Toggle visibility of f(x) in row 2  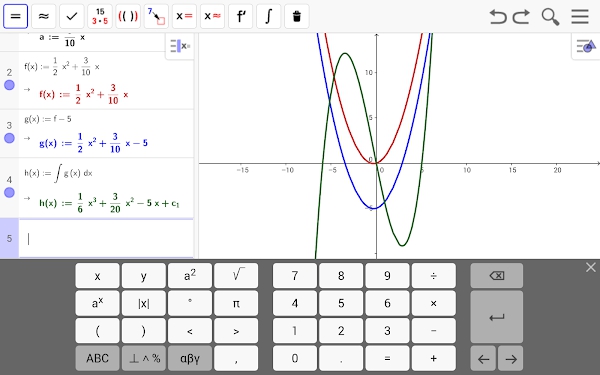pos(9,85)
